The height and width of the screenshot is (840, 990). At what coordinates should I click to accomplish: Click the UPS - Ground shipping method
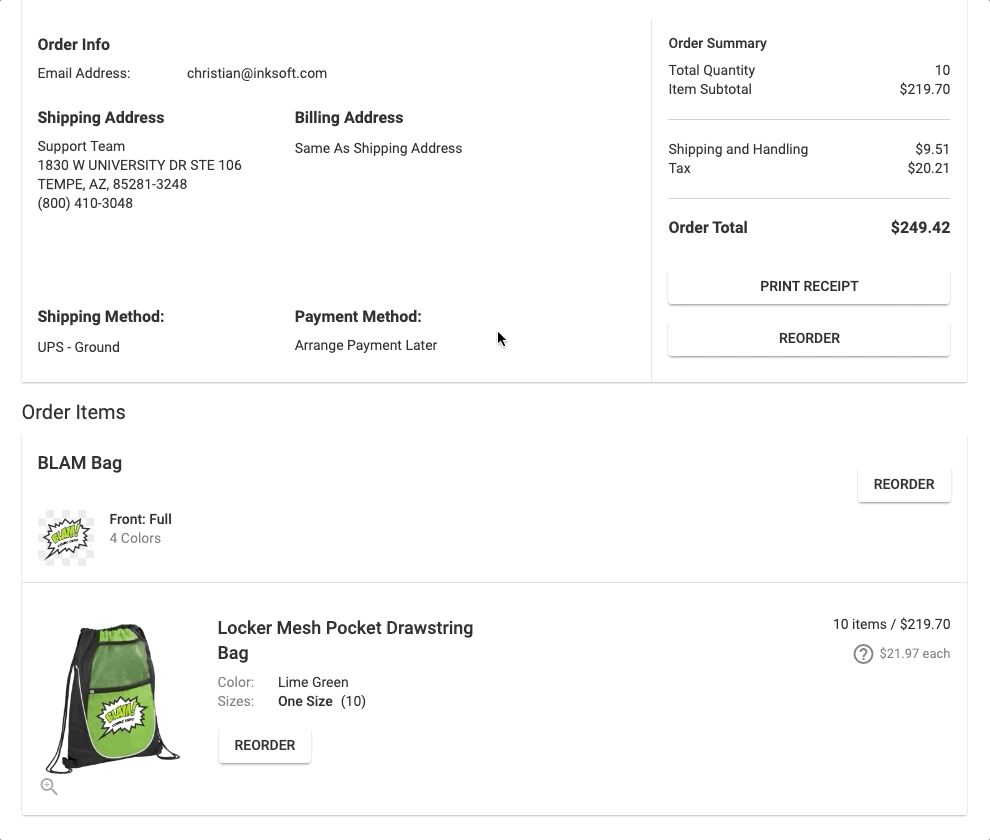click(78, 347)
